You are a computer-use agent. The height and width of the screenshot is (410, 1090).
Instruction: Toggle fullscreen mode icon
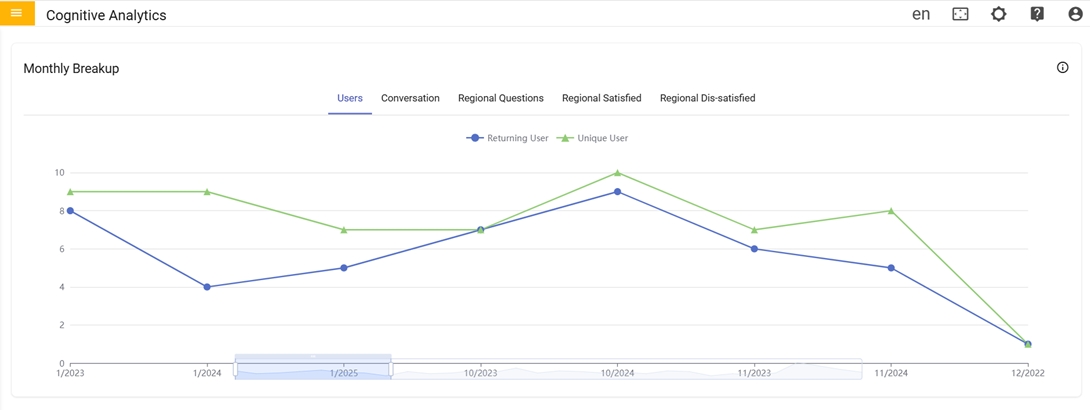pyautogui.click(x=960, y=14)
